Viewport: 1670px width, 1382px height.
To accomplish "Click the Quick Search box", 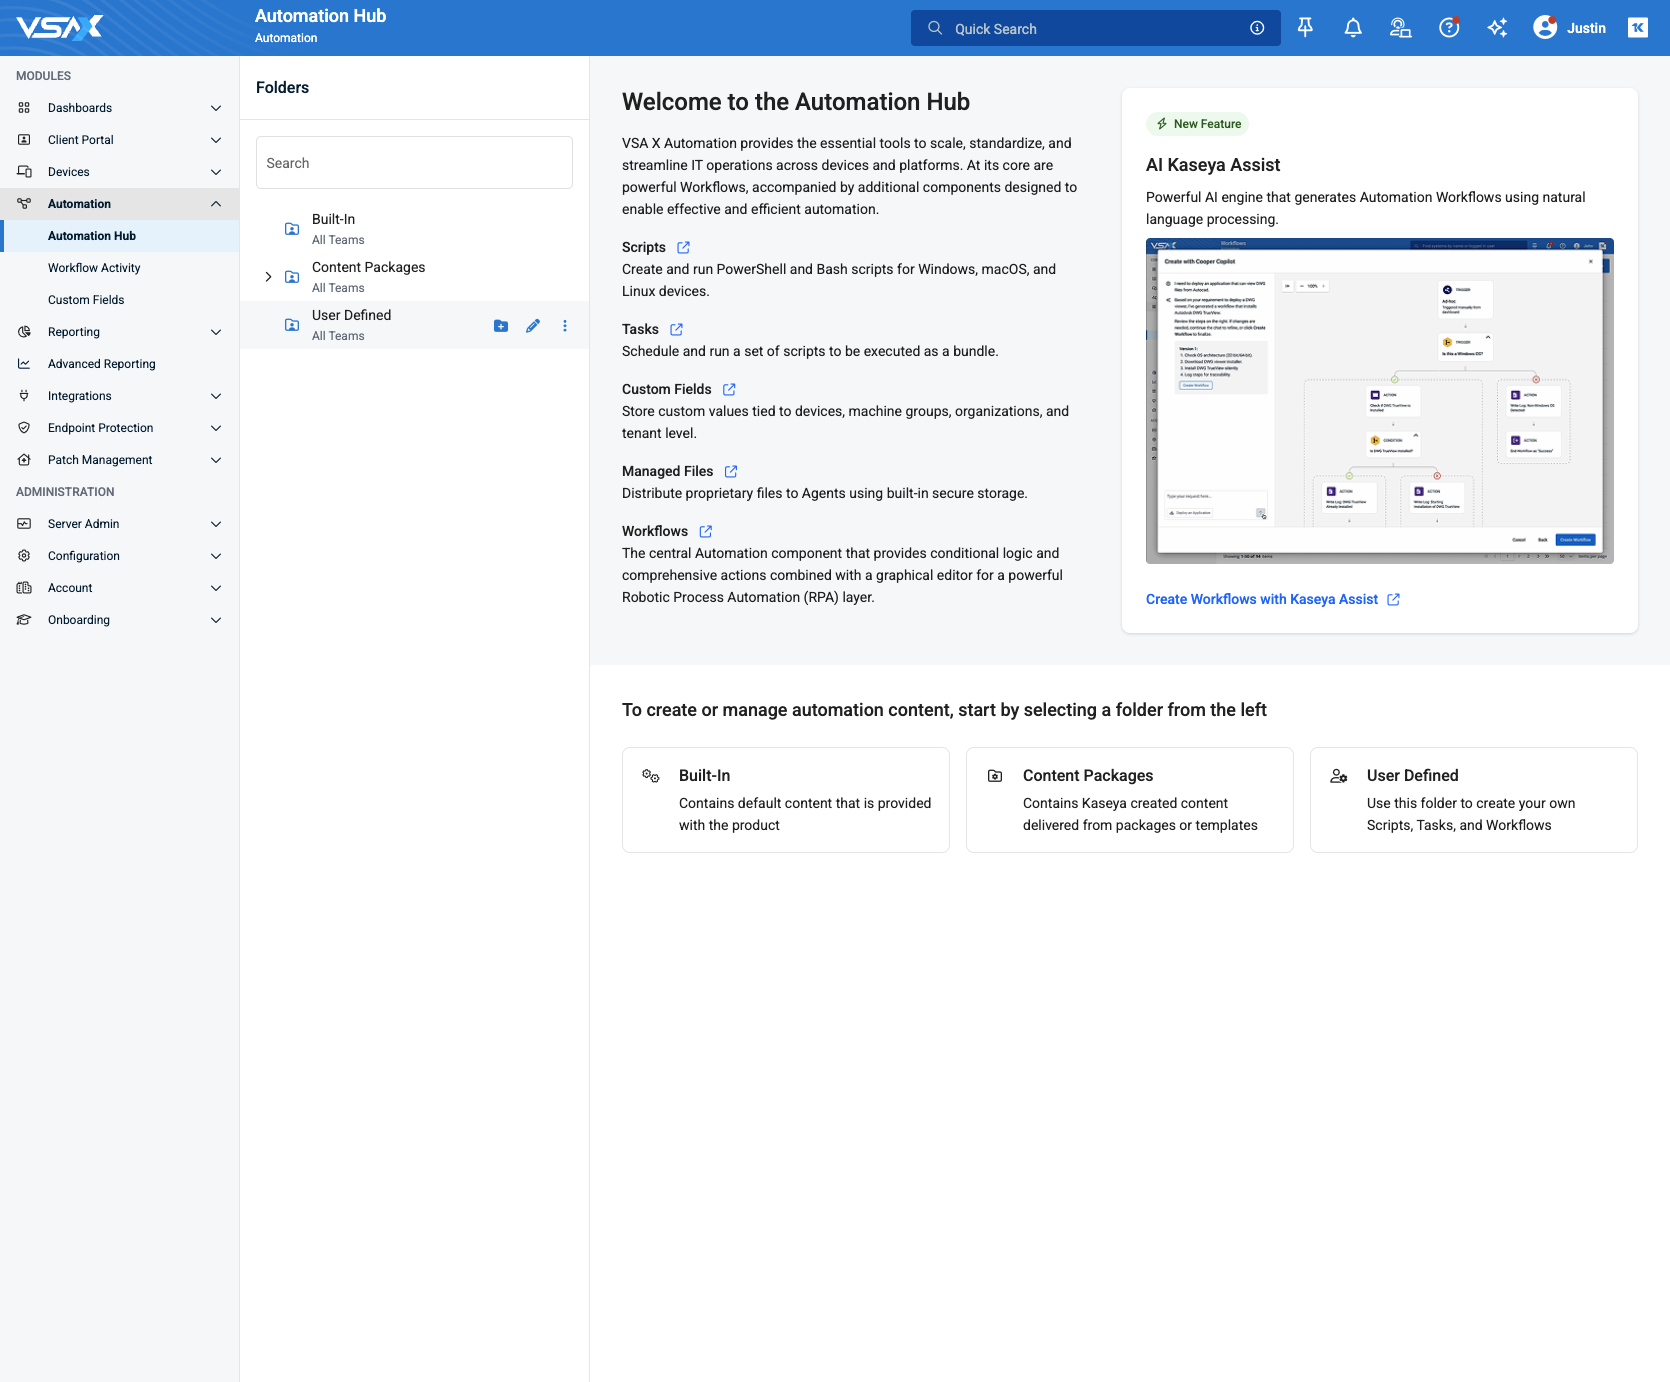I will [x=1095, y=28].
